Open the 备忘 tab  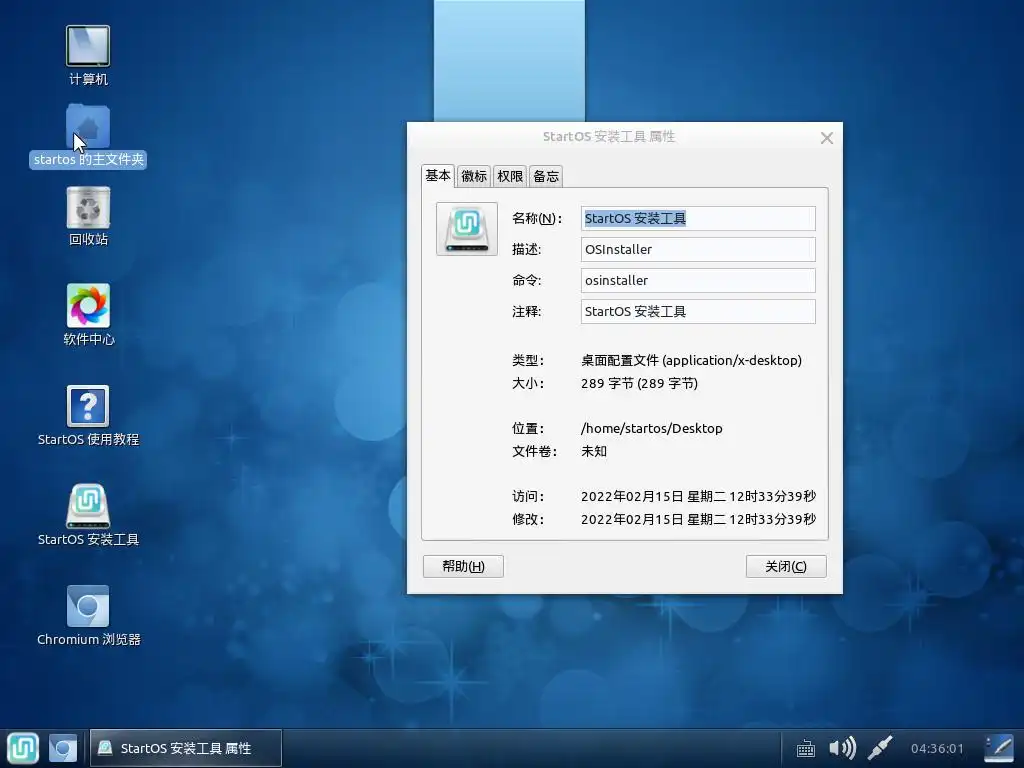(x=546, y=176)
